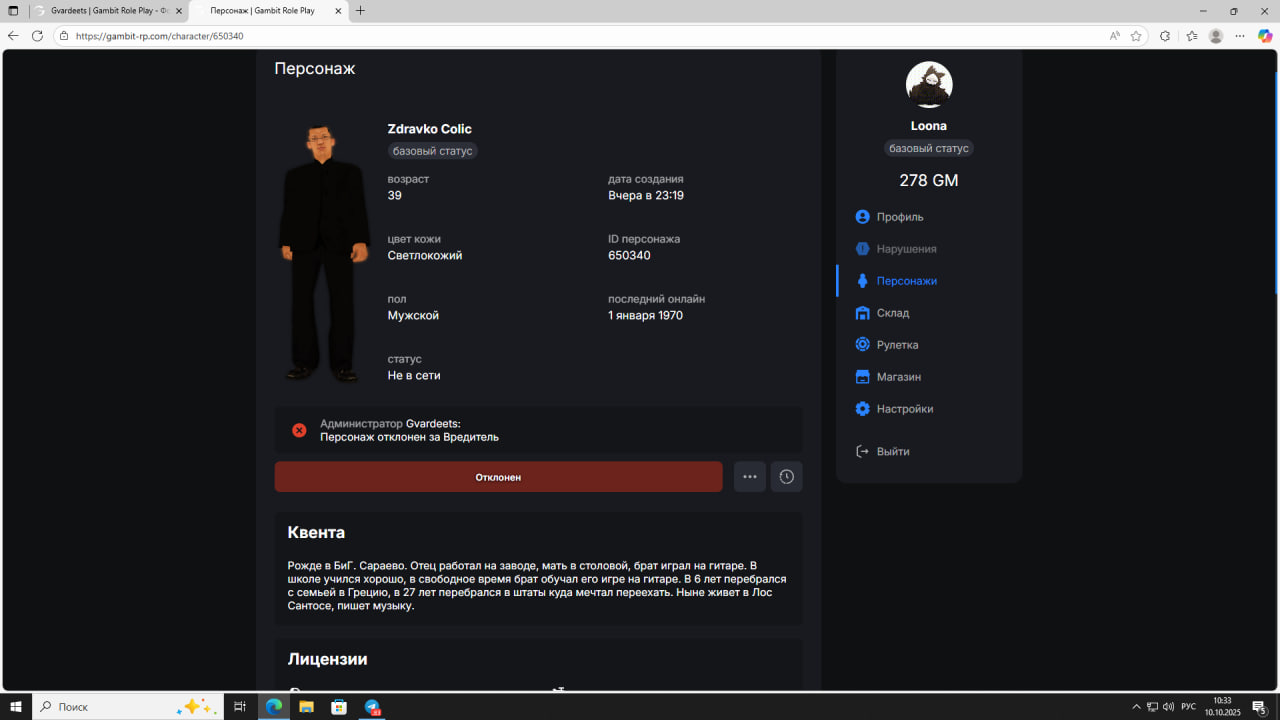Switch to the Gvardeets Gambit Role Play tab
Viewport: 1280px width, 720px height.
click(108, 11)
